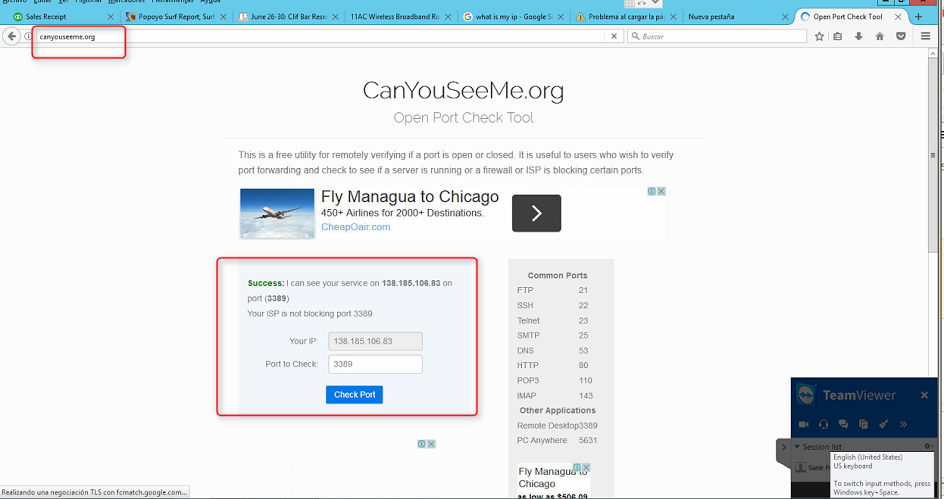Viewport: 944px width, 499px height.
Task: Select POP3 110 in Common Ports
Action: (554, 380)
